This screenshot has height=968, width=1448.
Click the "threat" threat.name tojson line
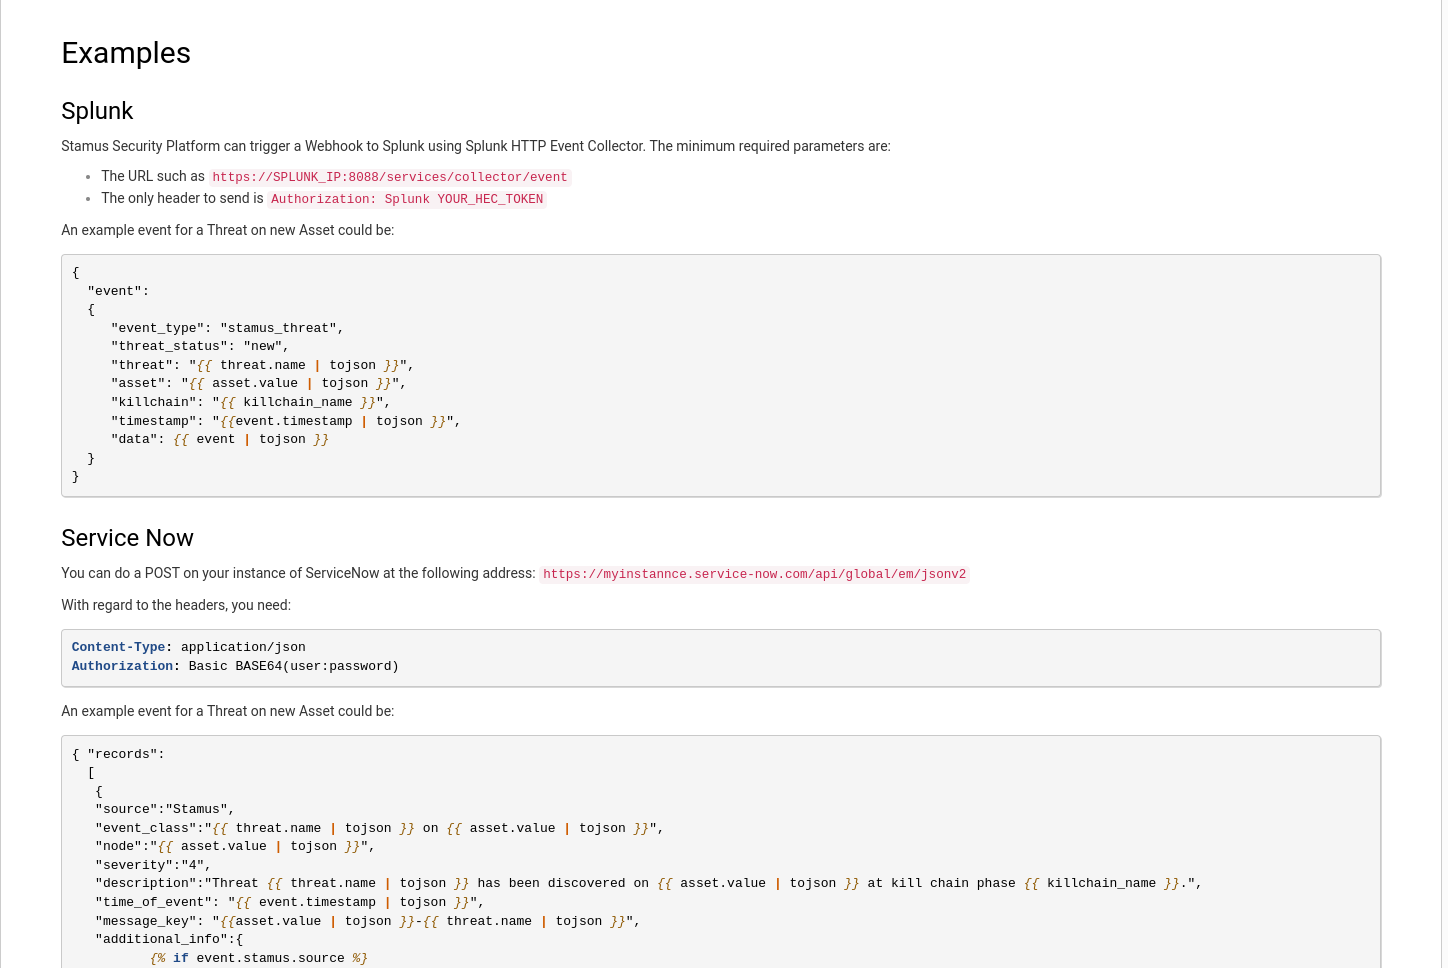point(262,365)
